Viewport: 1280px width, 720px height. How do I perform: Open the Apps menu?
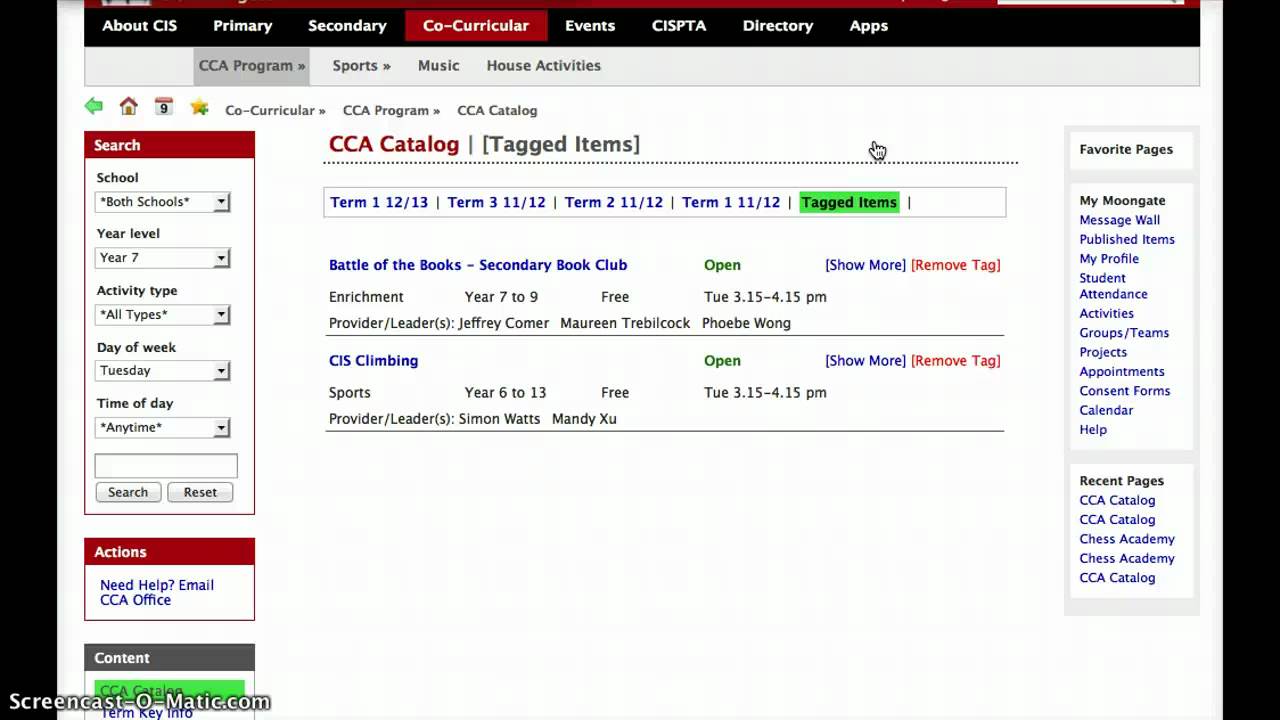(868, 26)
